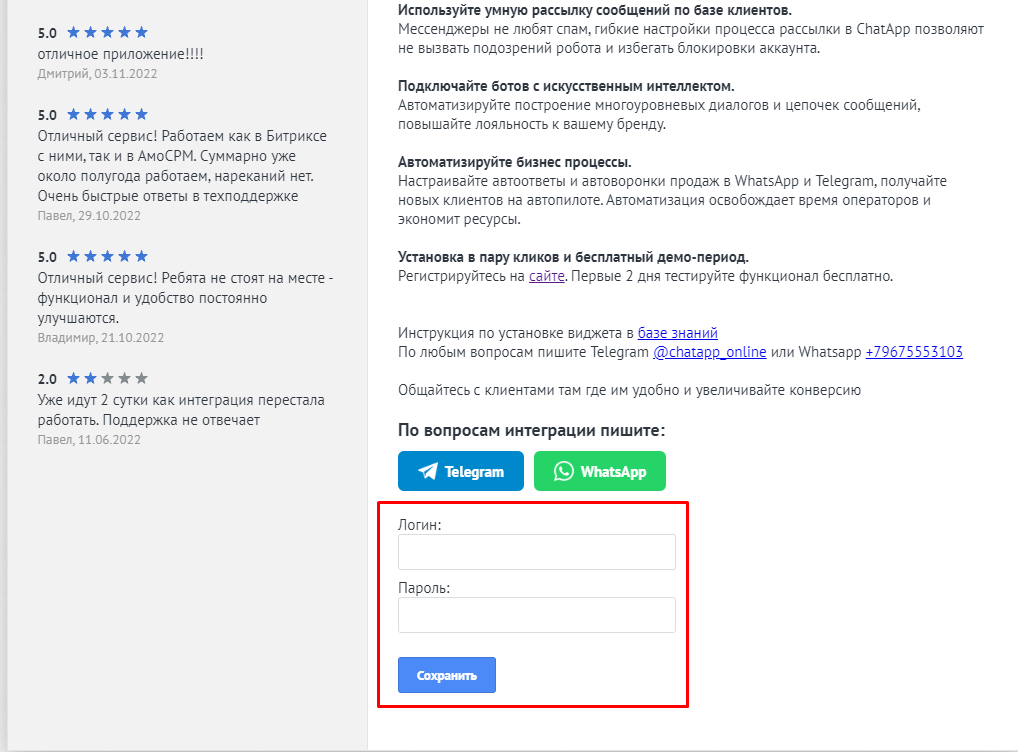This screenshot has width=1018, height=752.
Task: Open the "базе знаний" knowledge base link
Action: tap(677, 333)
